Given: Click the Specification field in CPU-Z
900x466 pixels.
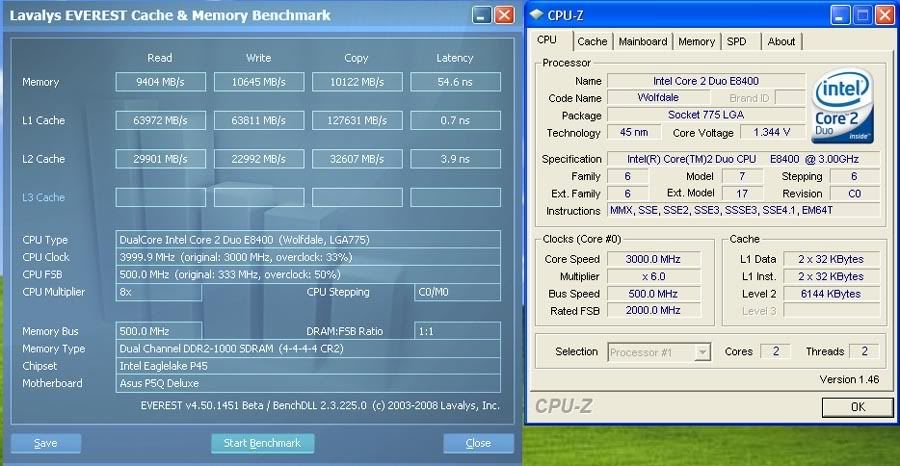Looking at the screenshot, I should pos(743,159).
